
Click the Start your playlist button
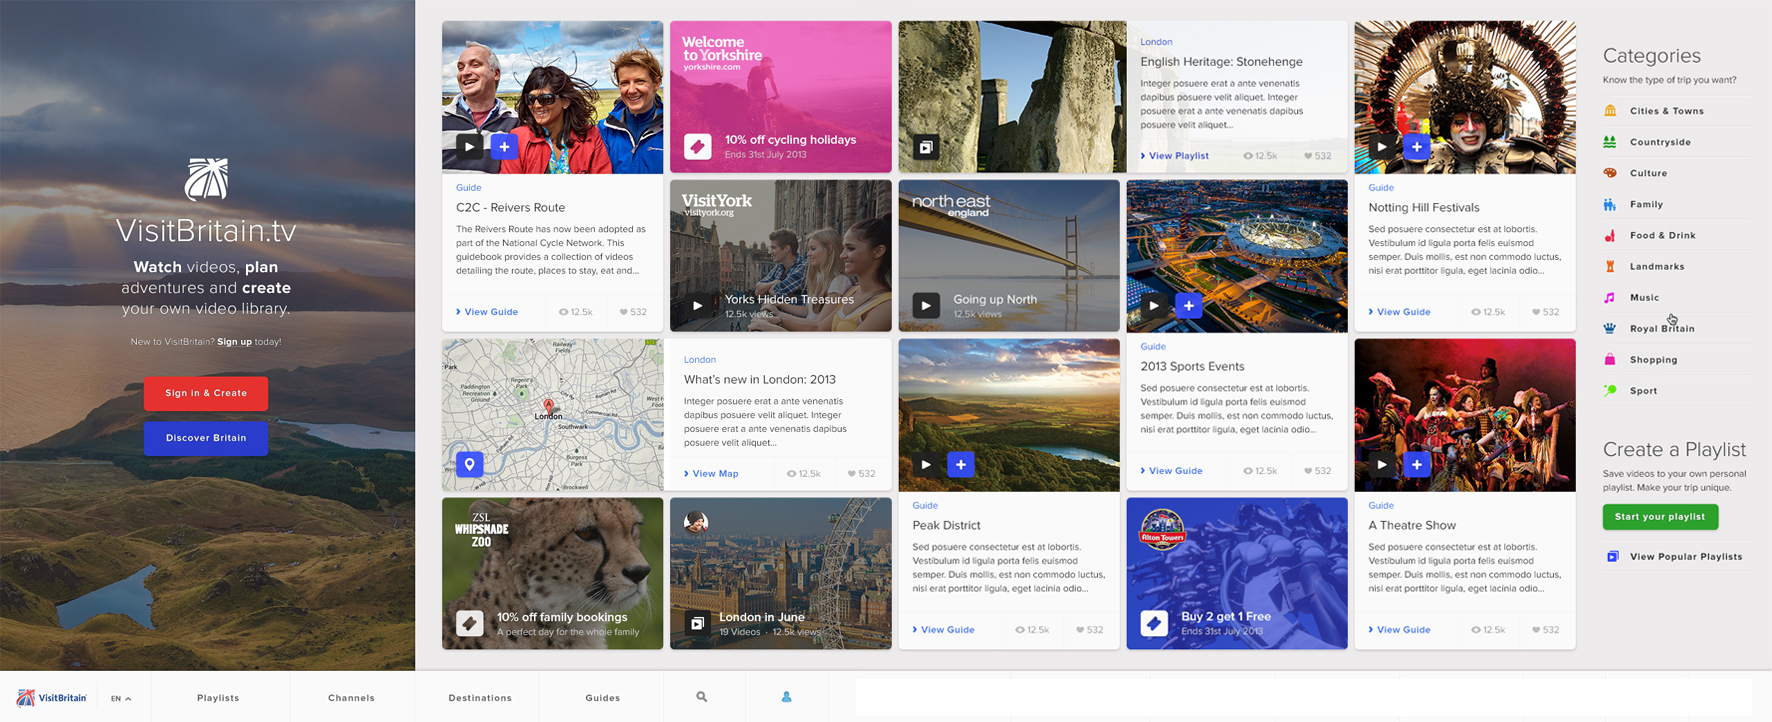[x=1660, y=517]
